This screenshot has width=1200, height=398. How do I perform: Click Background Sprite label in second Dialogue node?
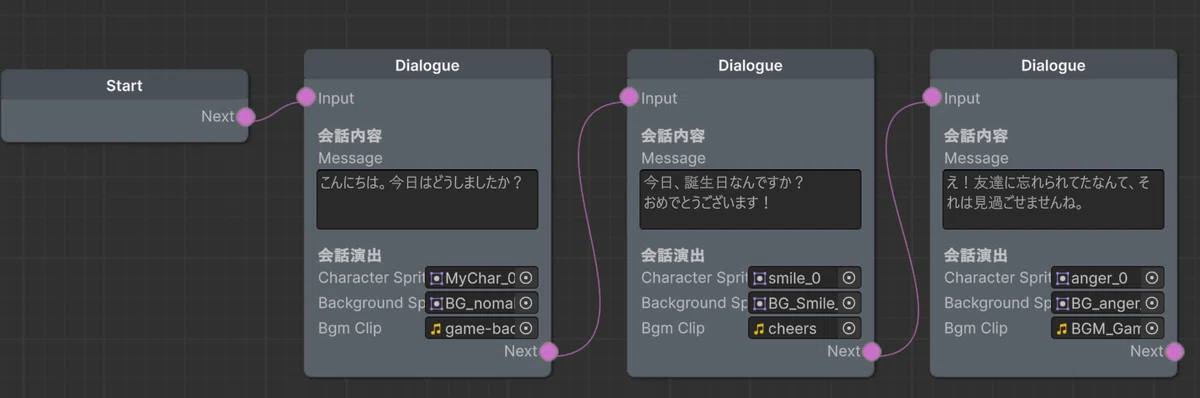[x=694, y=303]
